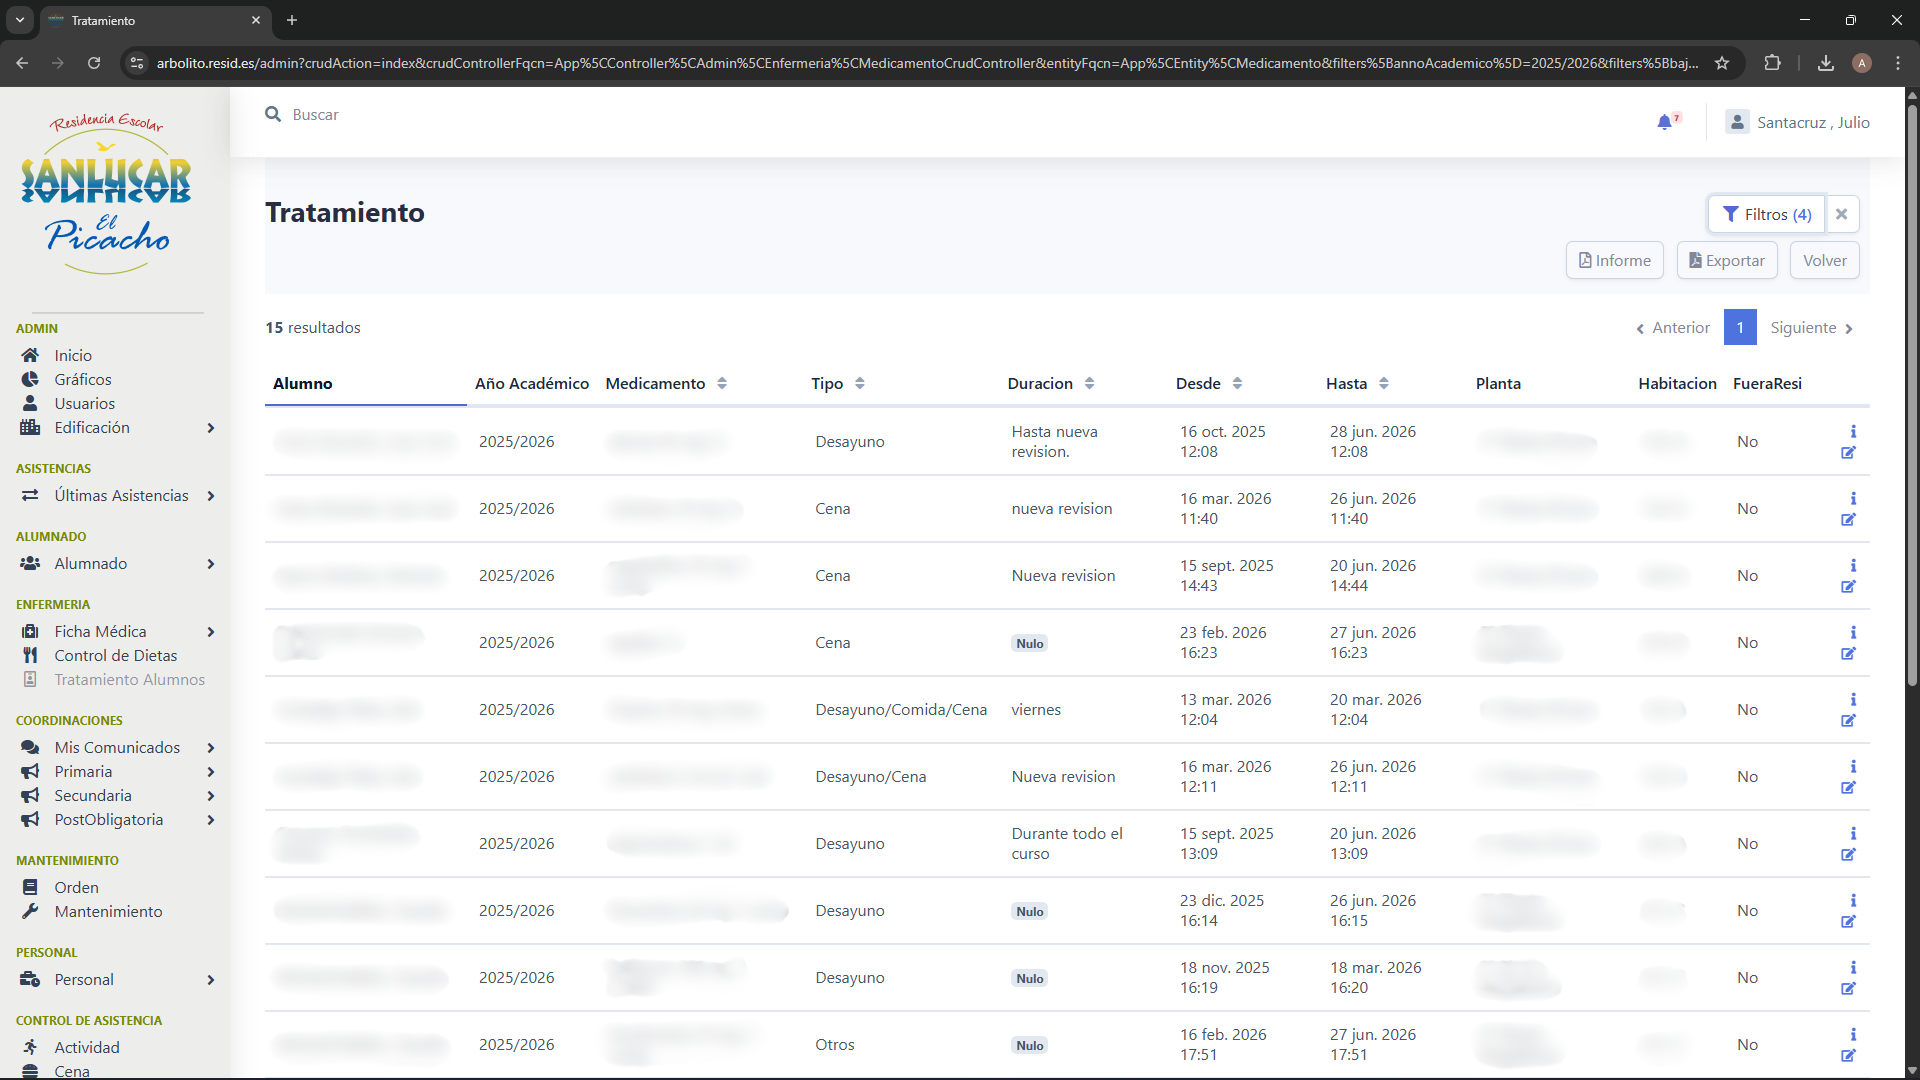Open Tratamiento Alumnos menu item

[x=129, y=680]
